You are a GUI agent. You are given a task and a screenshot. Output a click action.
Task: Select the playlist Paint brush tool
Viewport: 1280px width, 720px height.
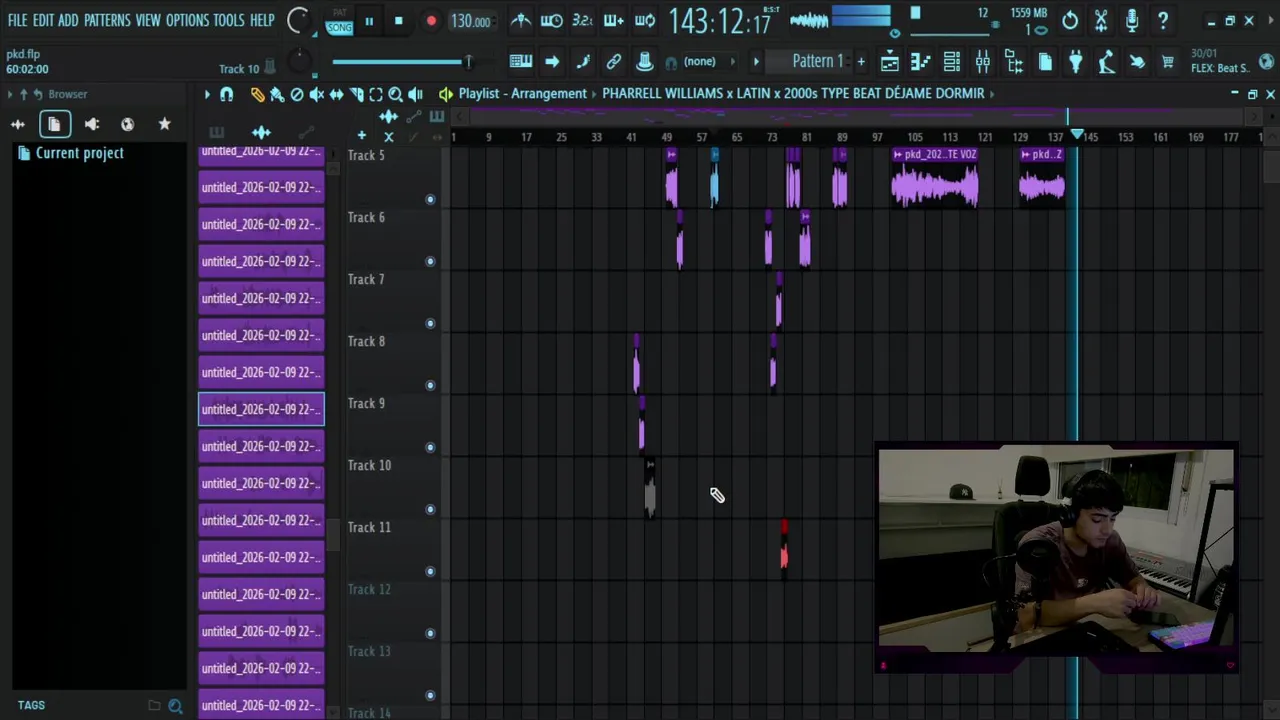pyautogui.click(x=277, y=94)
